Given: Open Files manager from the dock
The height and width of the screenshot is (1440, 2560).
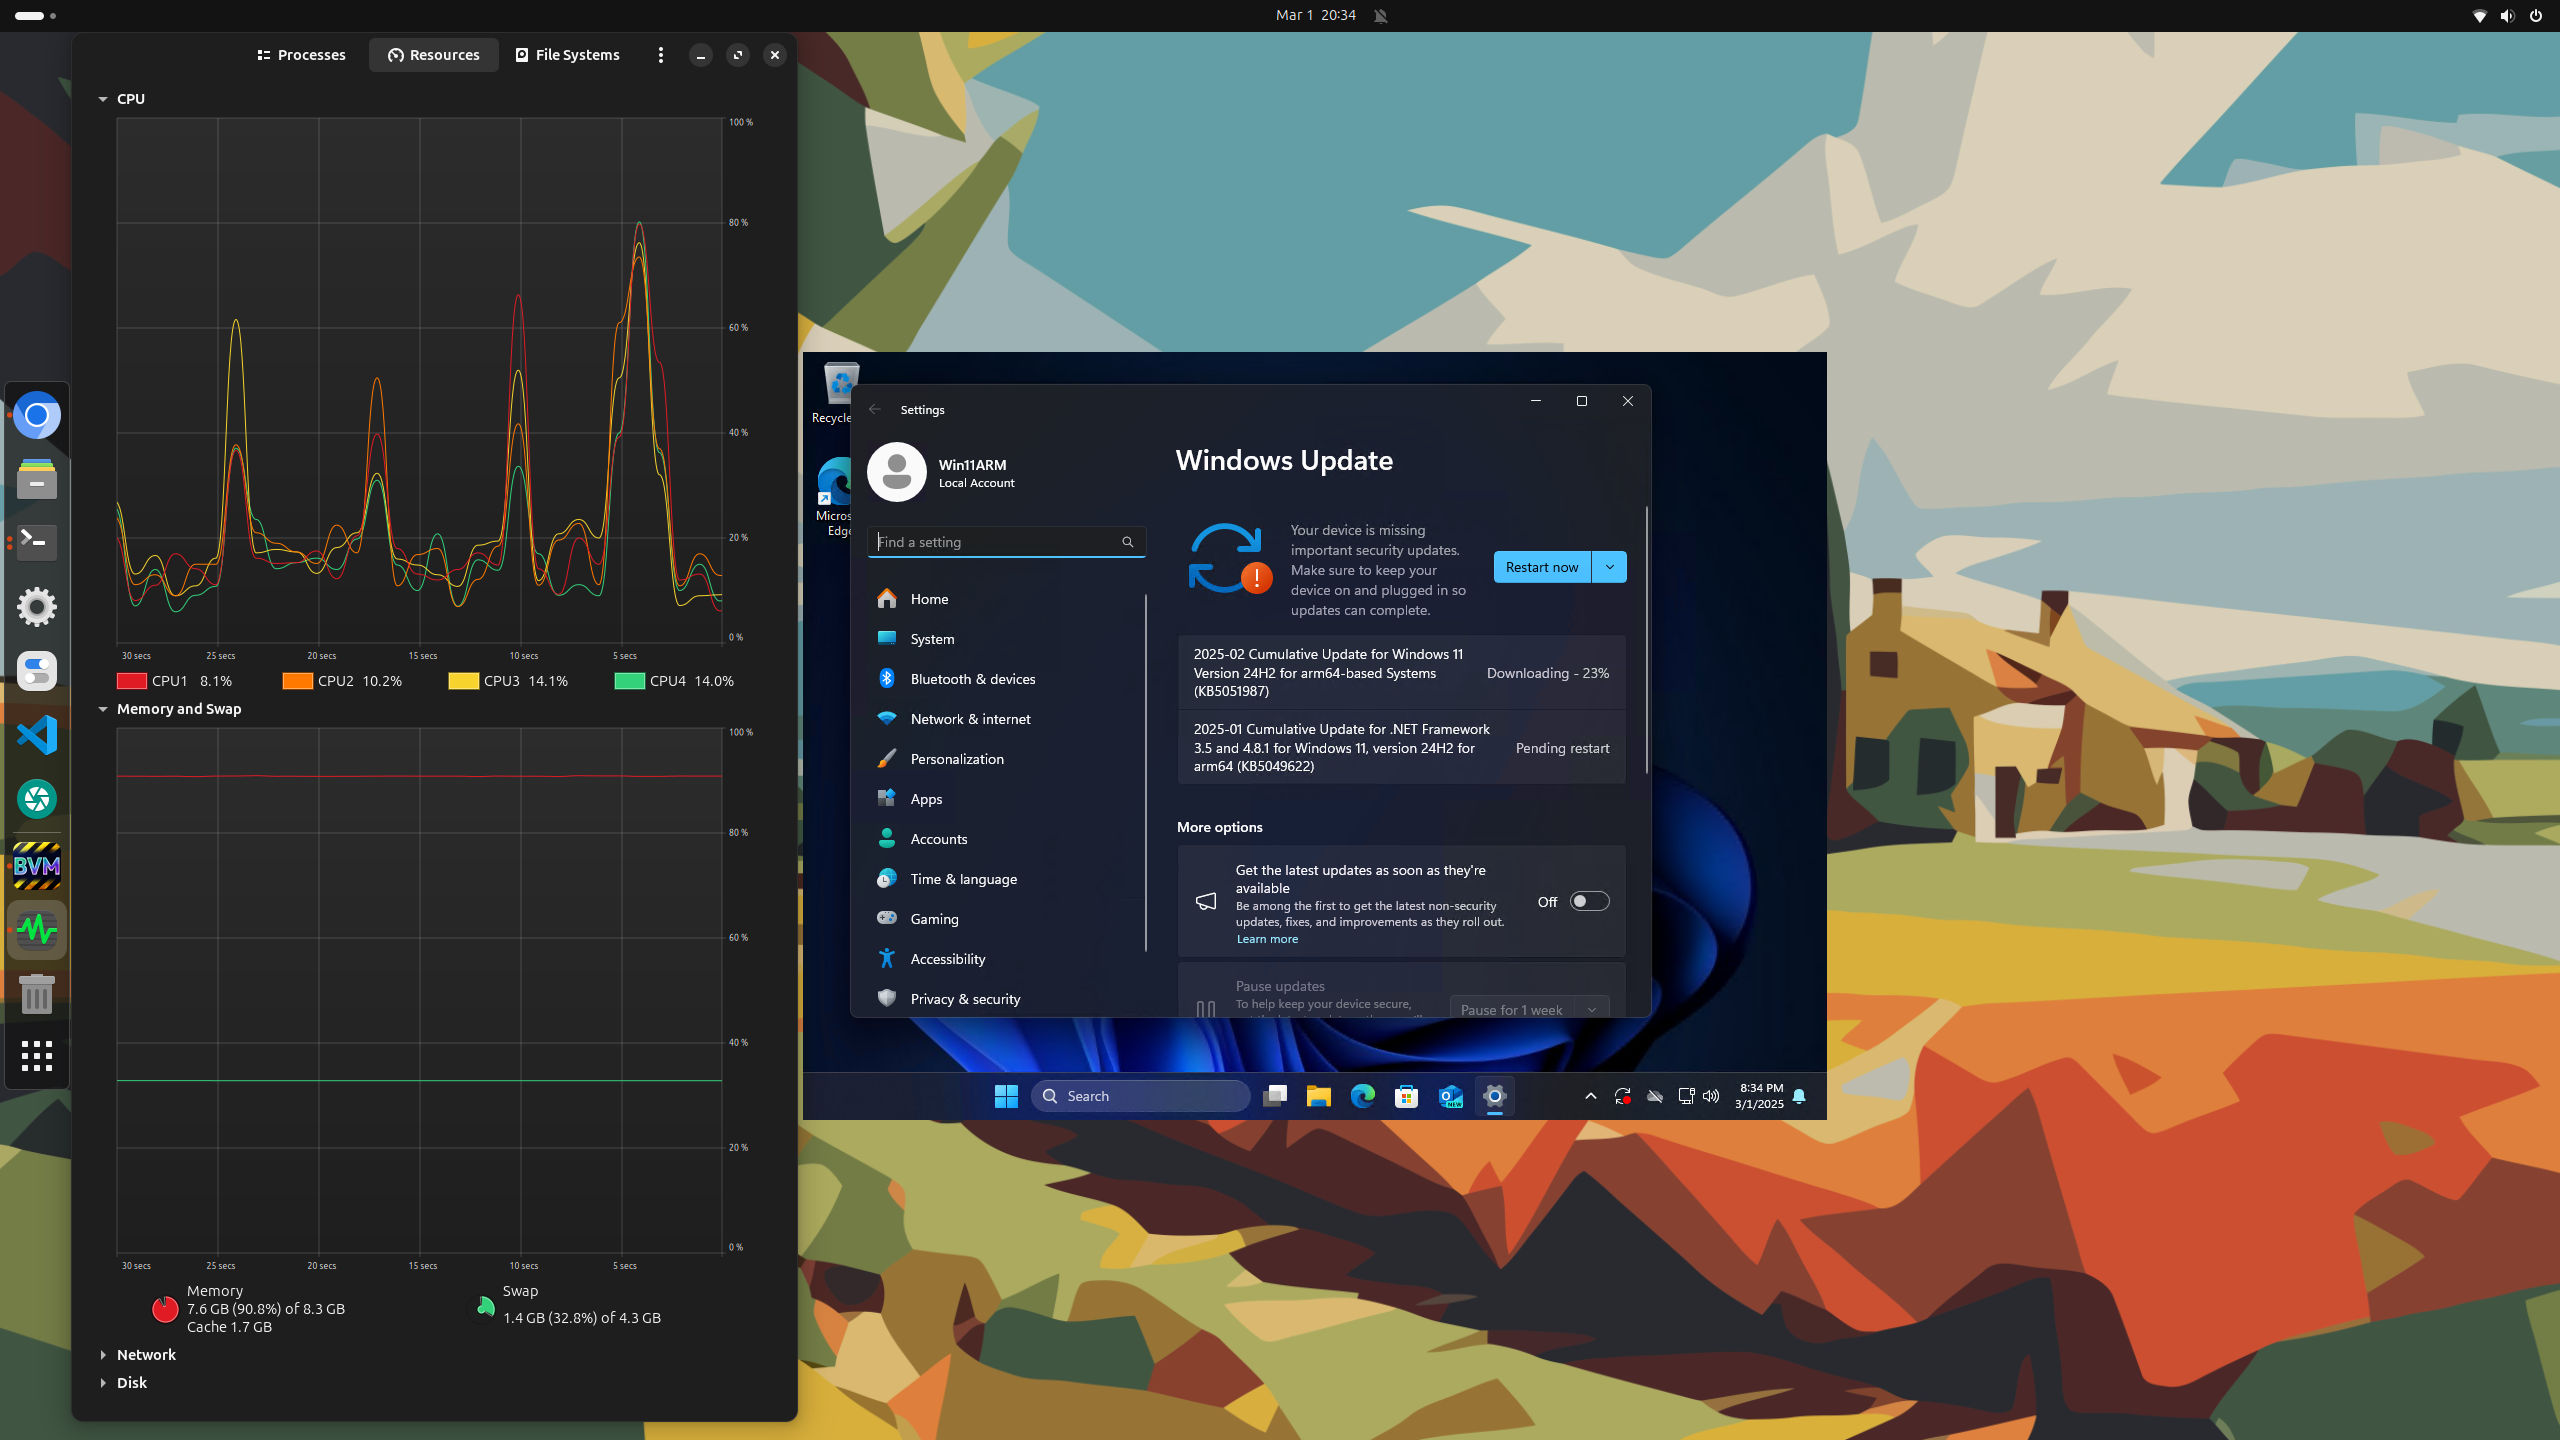Looking at the screenshot, I should (37, 479).
